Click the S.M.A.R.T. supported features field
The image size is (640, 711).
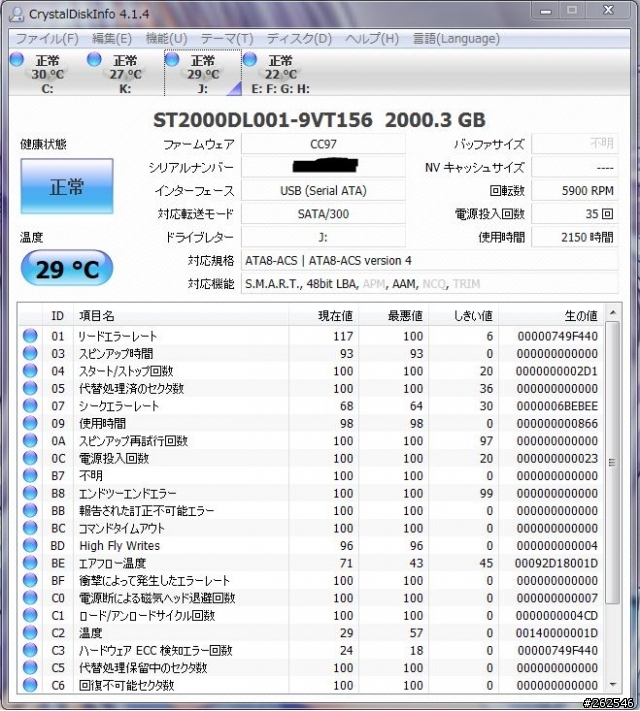(x=430, y=284)
